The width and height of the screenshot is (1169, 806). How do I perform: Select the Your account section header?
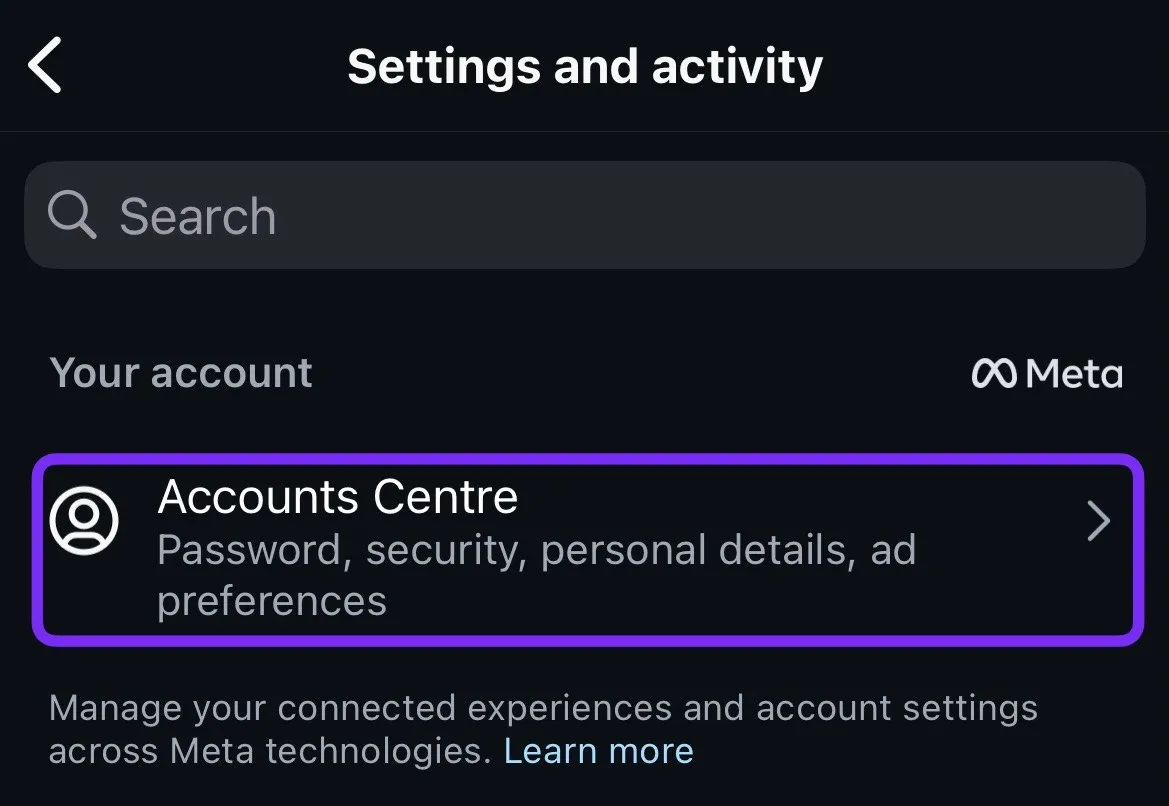(x=181, y=373)
